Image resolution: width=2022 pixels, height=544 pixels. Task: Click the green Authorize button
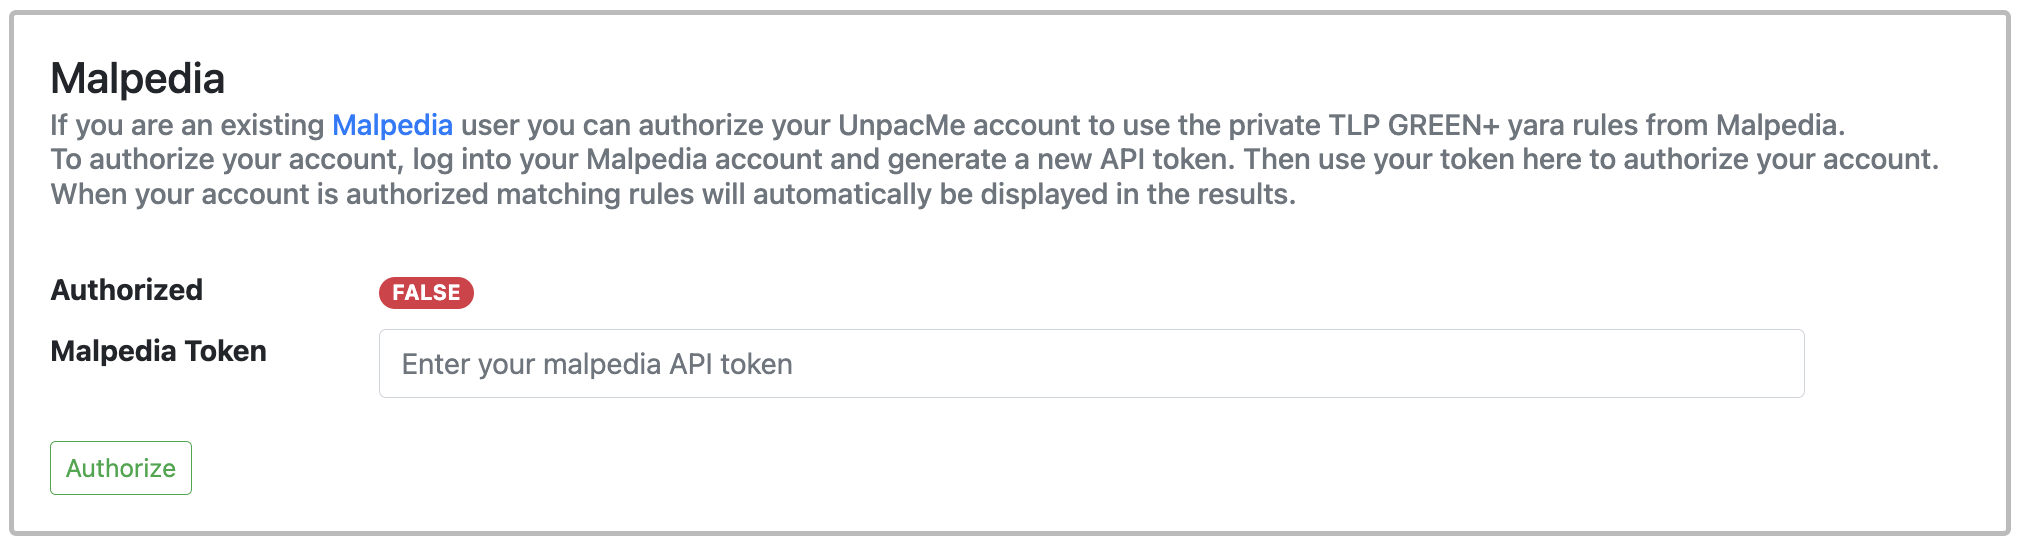(x=121, y=468)
